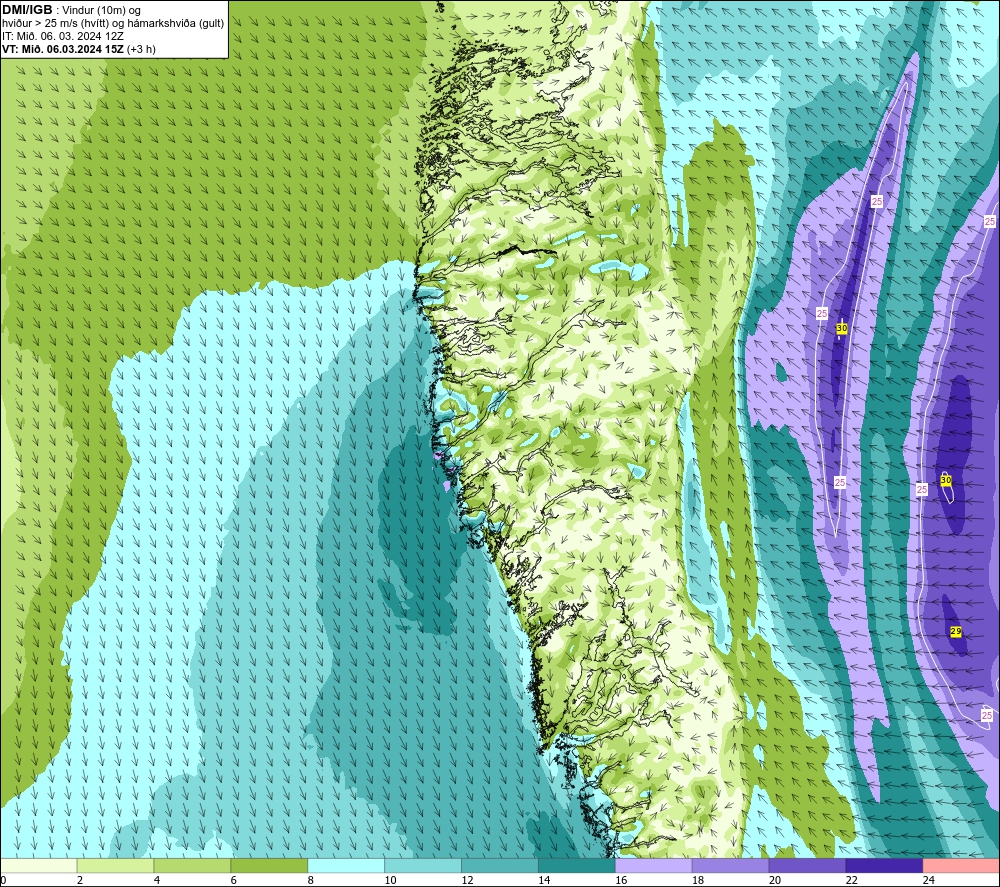This screenshot has width=1000, height=887.
Task: Pick the 10–12 m/s turquoise legend swatch
Action: point(423,866)
